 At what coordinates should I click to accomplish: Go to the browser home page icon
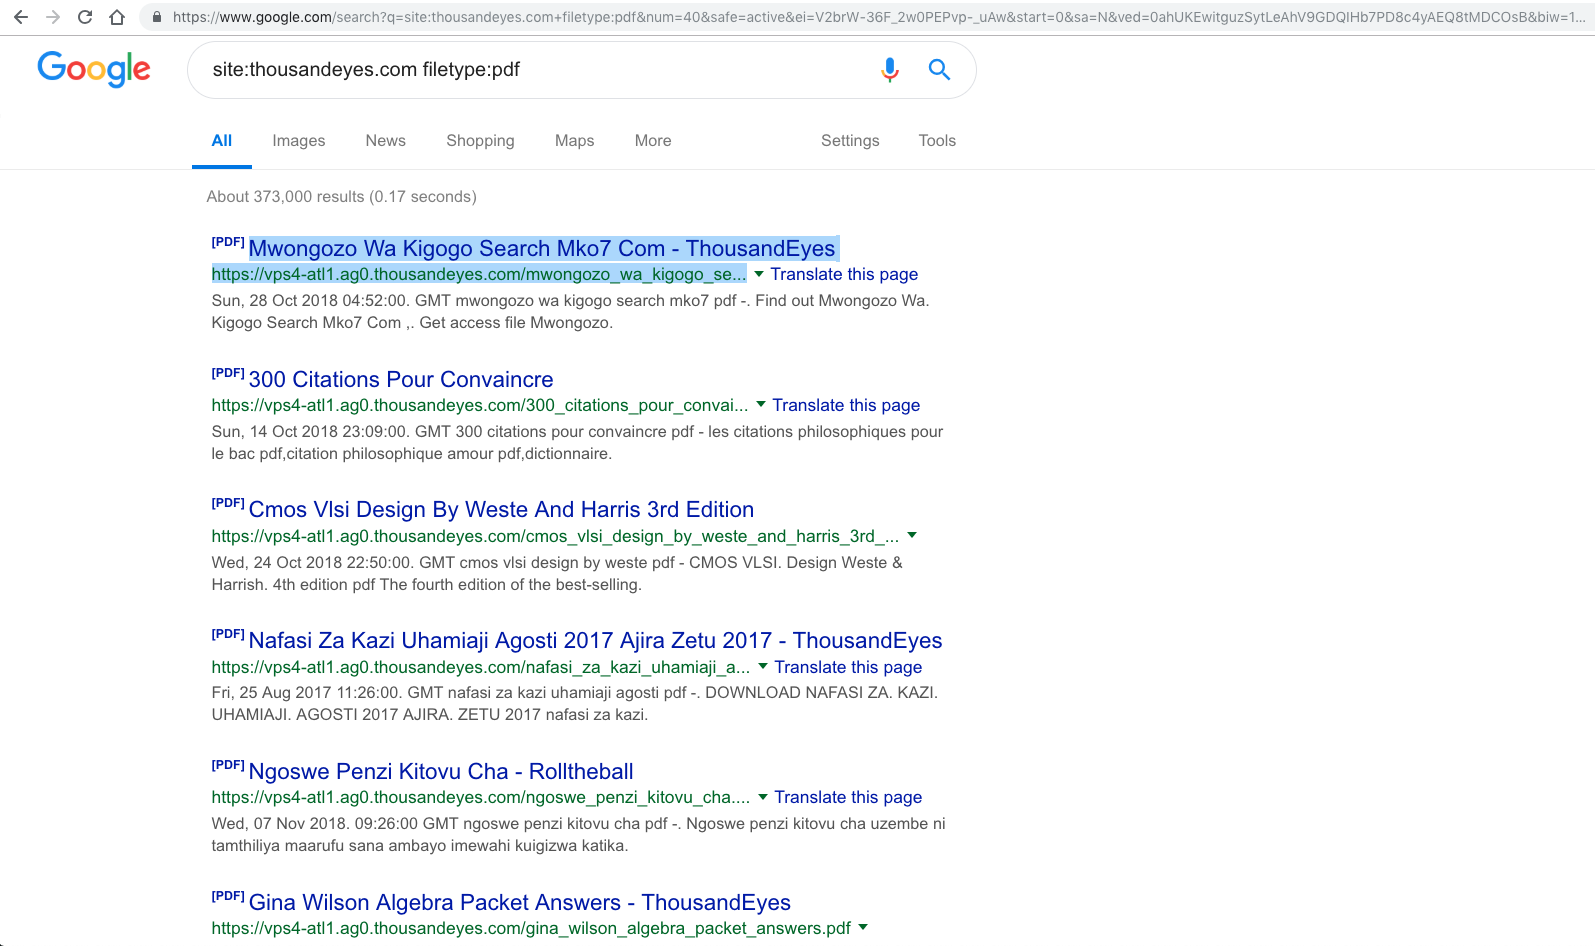point(117,17)
